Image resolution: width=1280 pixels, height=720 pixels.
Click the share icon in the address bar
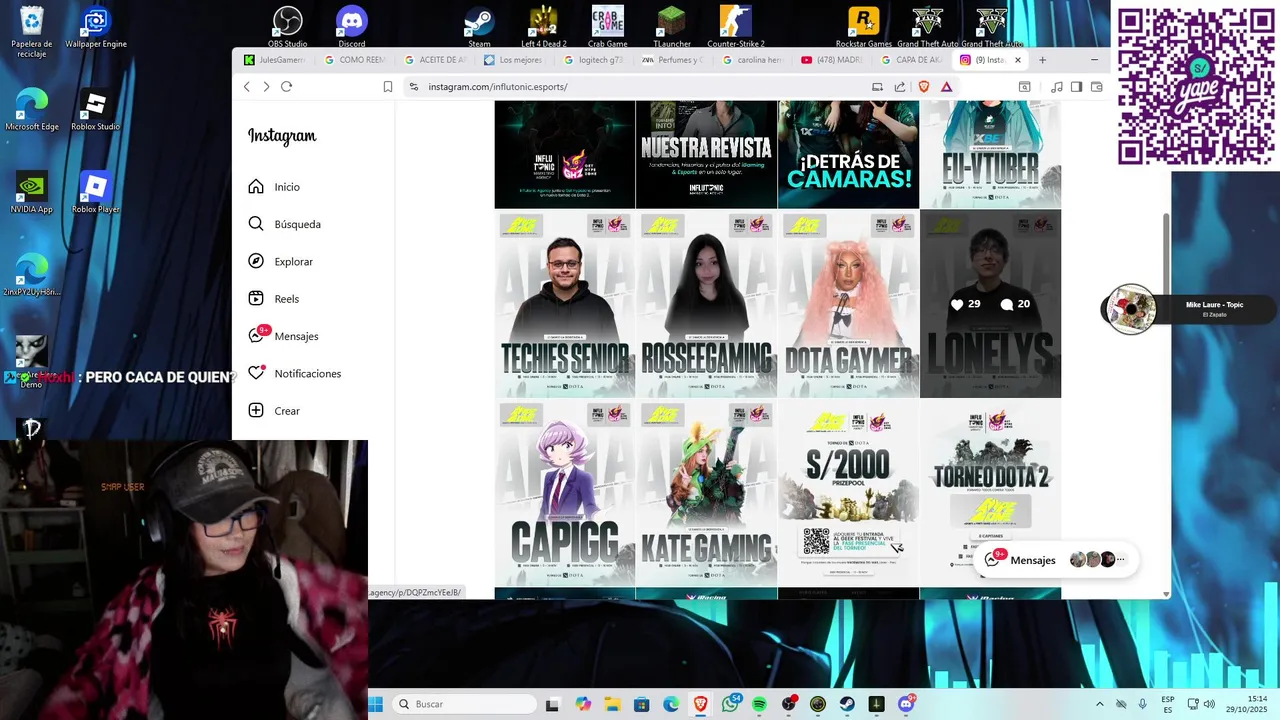900,87
